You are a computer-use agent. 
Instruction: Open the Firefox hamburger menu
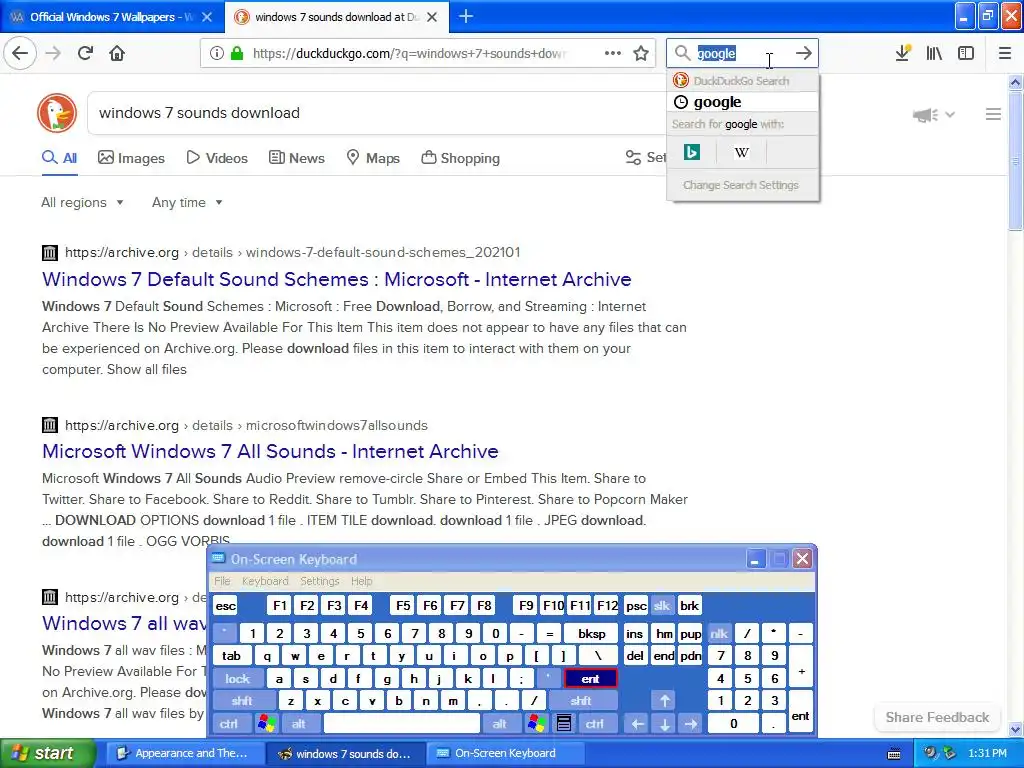click(1004, 53)
